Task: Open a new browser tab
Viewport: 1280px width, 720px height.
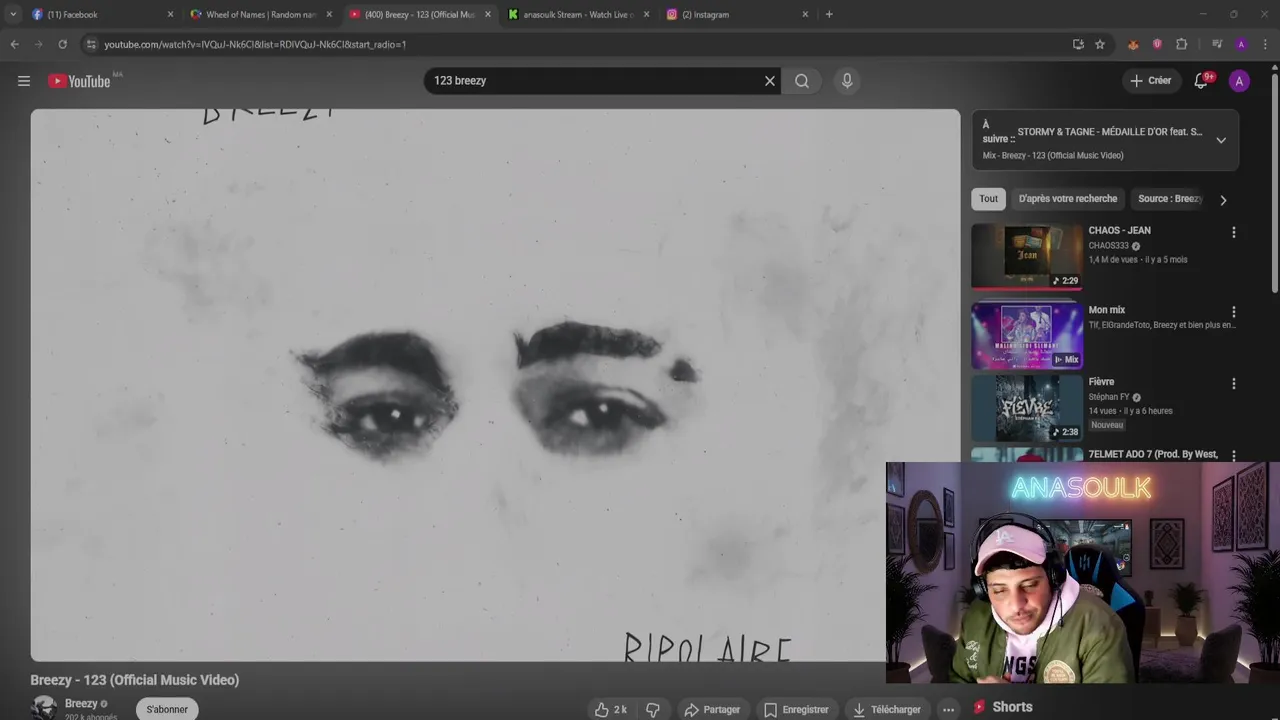Action: pyautogui.click(x=829, y=15)
